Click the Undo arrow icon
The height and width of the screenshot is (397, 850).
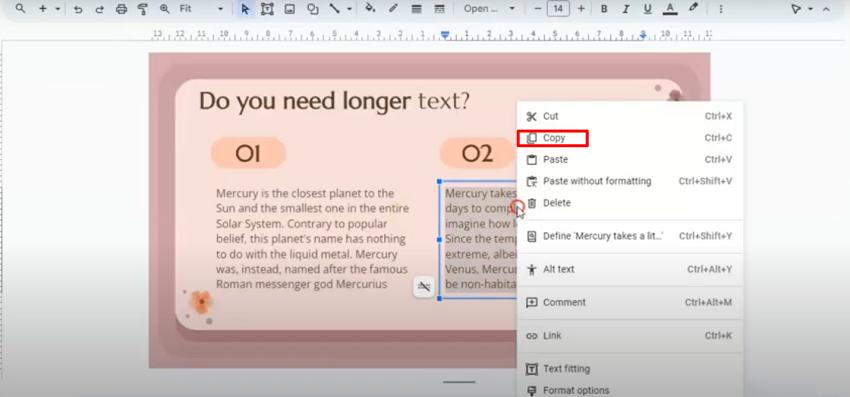(x=78, y=9)
